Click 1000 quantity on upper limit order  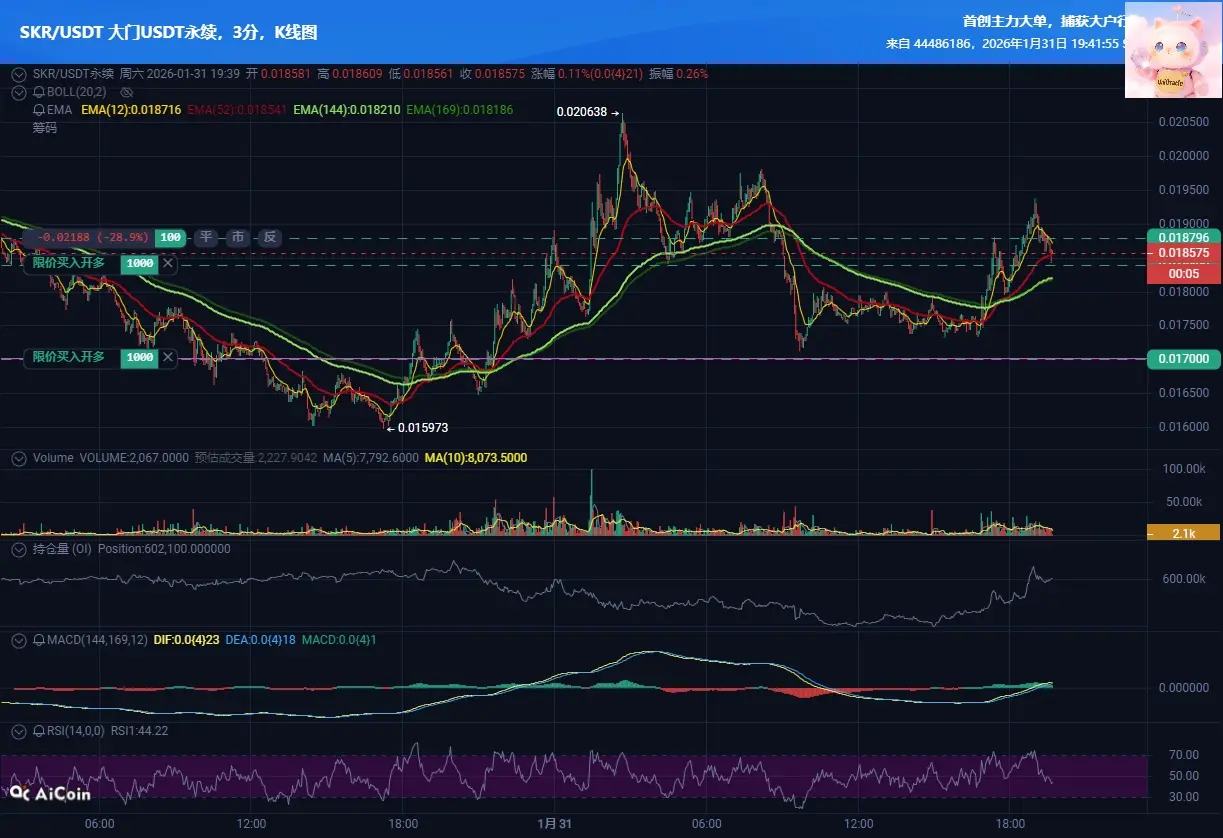140,263
